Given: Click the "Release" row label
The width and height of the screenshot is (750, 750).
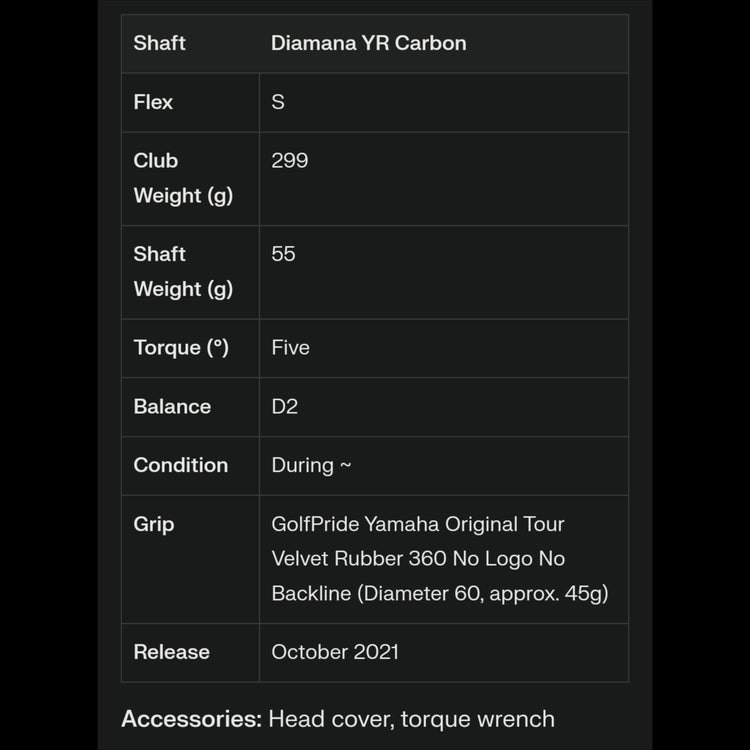Looking at the screenshot, I should point(171,652).
